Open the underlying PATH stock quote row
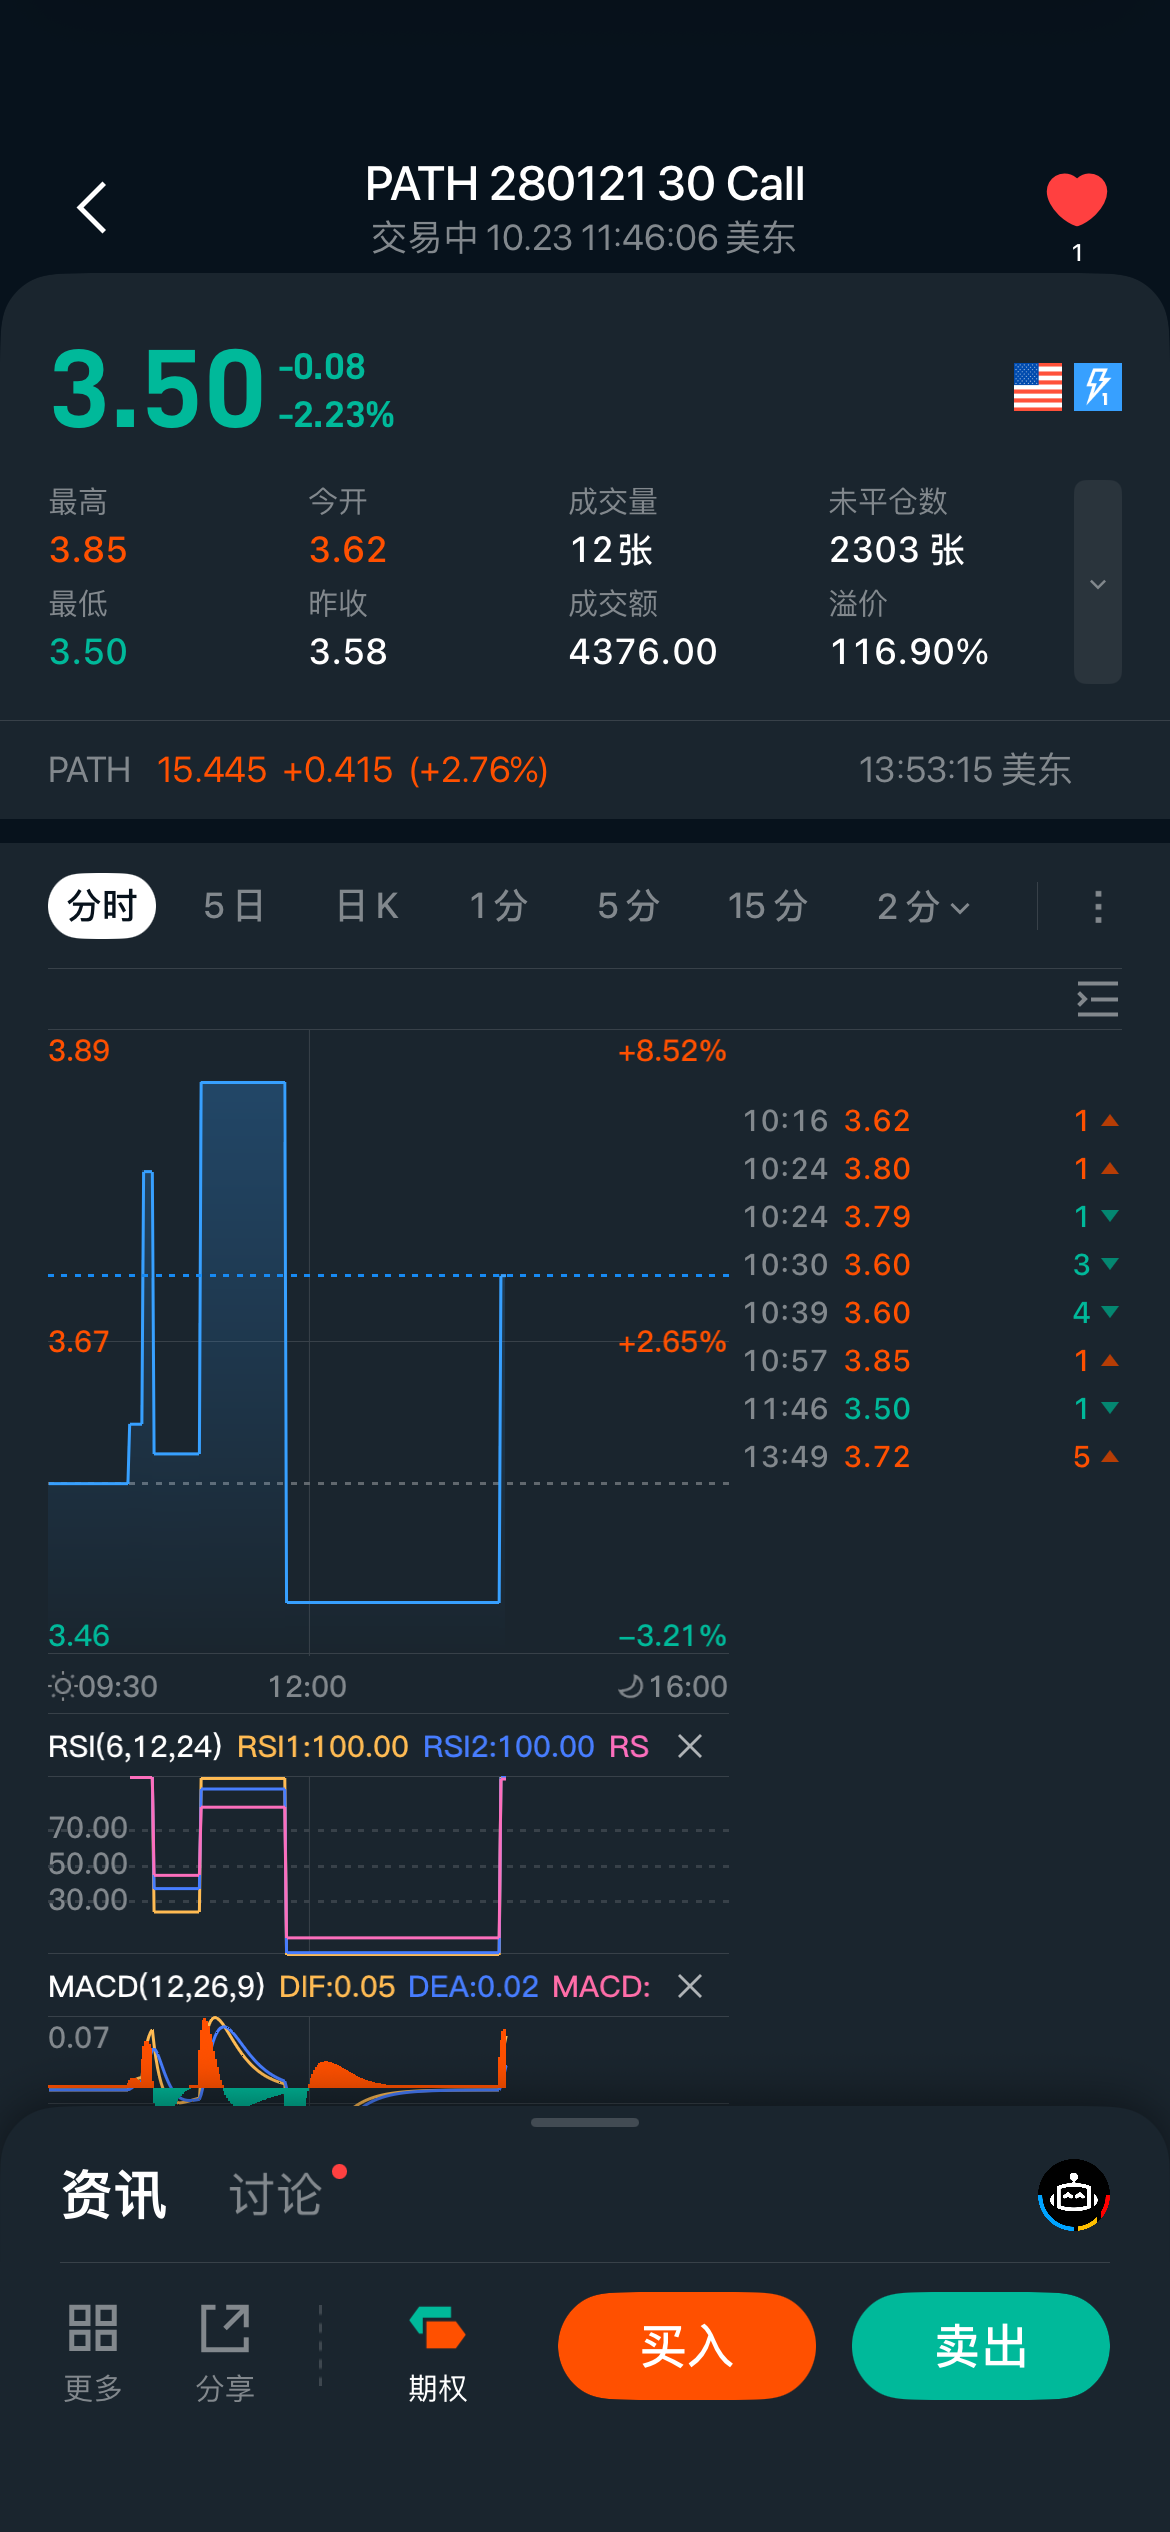Screen dimensions: 1170x2532 pyautogui.click(x=560, y=770)
